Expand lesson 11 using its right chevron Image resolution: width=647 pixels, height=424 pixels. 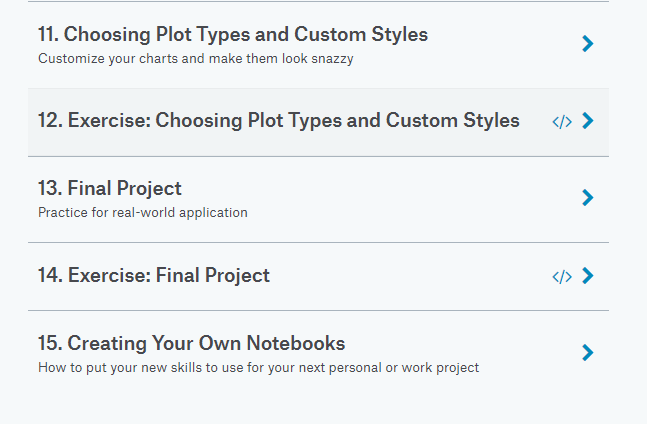pyautogui.click(x=588, y=44)
